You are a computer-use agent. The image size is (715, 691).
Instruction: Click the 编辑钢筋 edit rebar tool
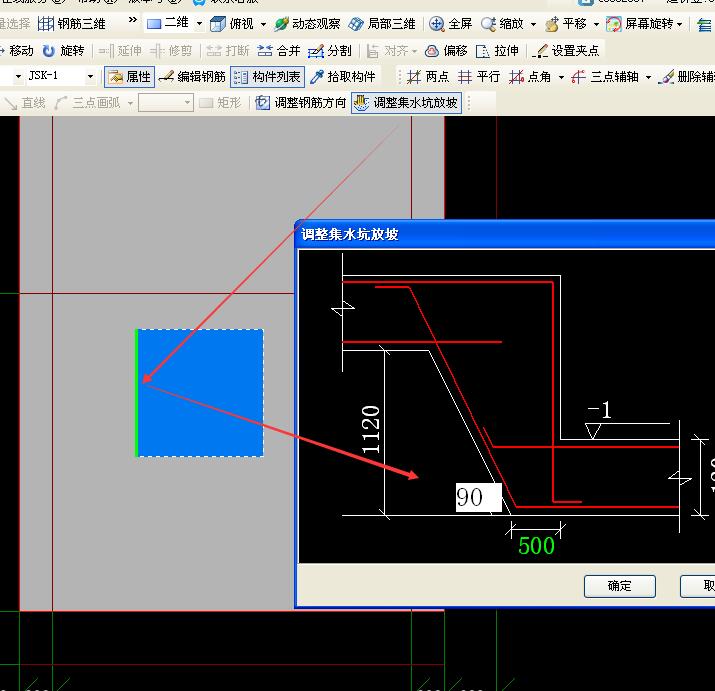[x=192, y=77]
